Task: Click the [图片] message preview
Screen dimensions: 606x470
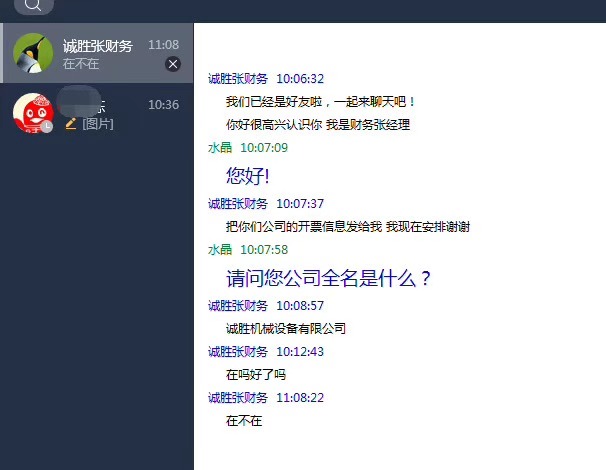Action: point(98,124)
